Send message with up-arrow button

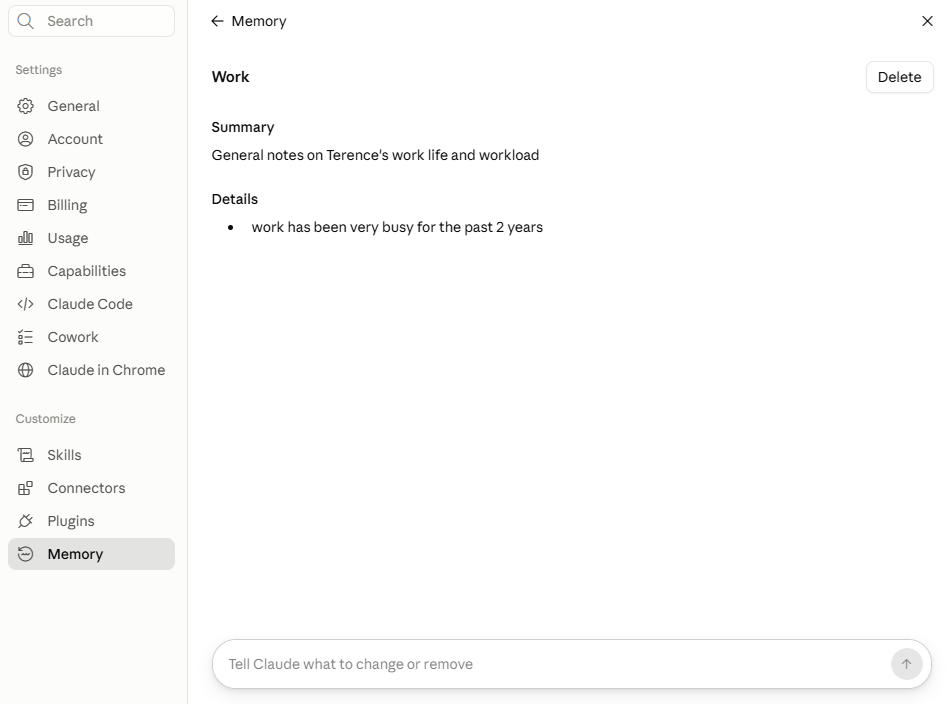pos(906,664)
